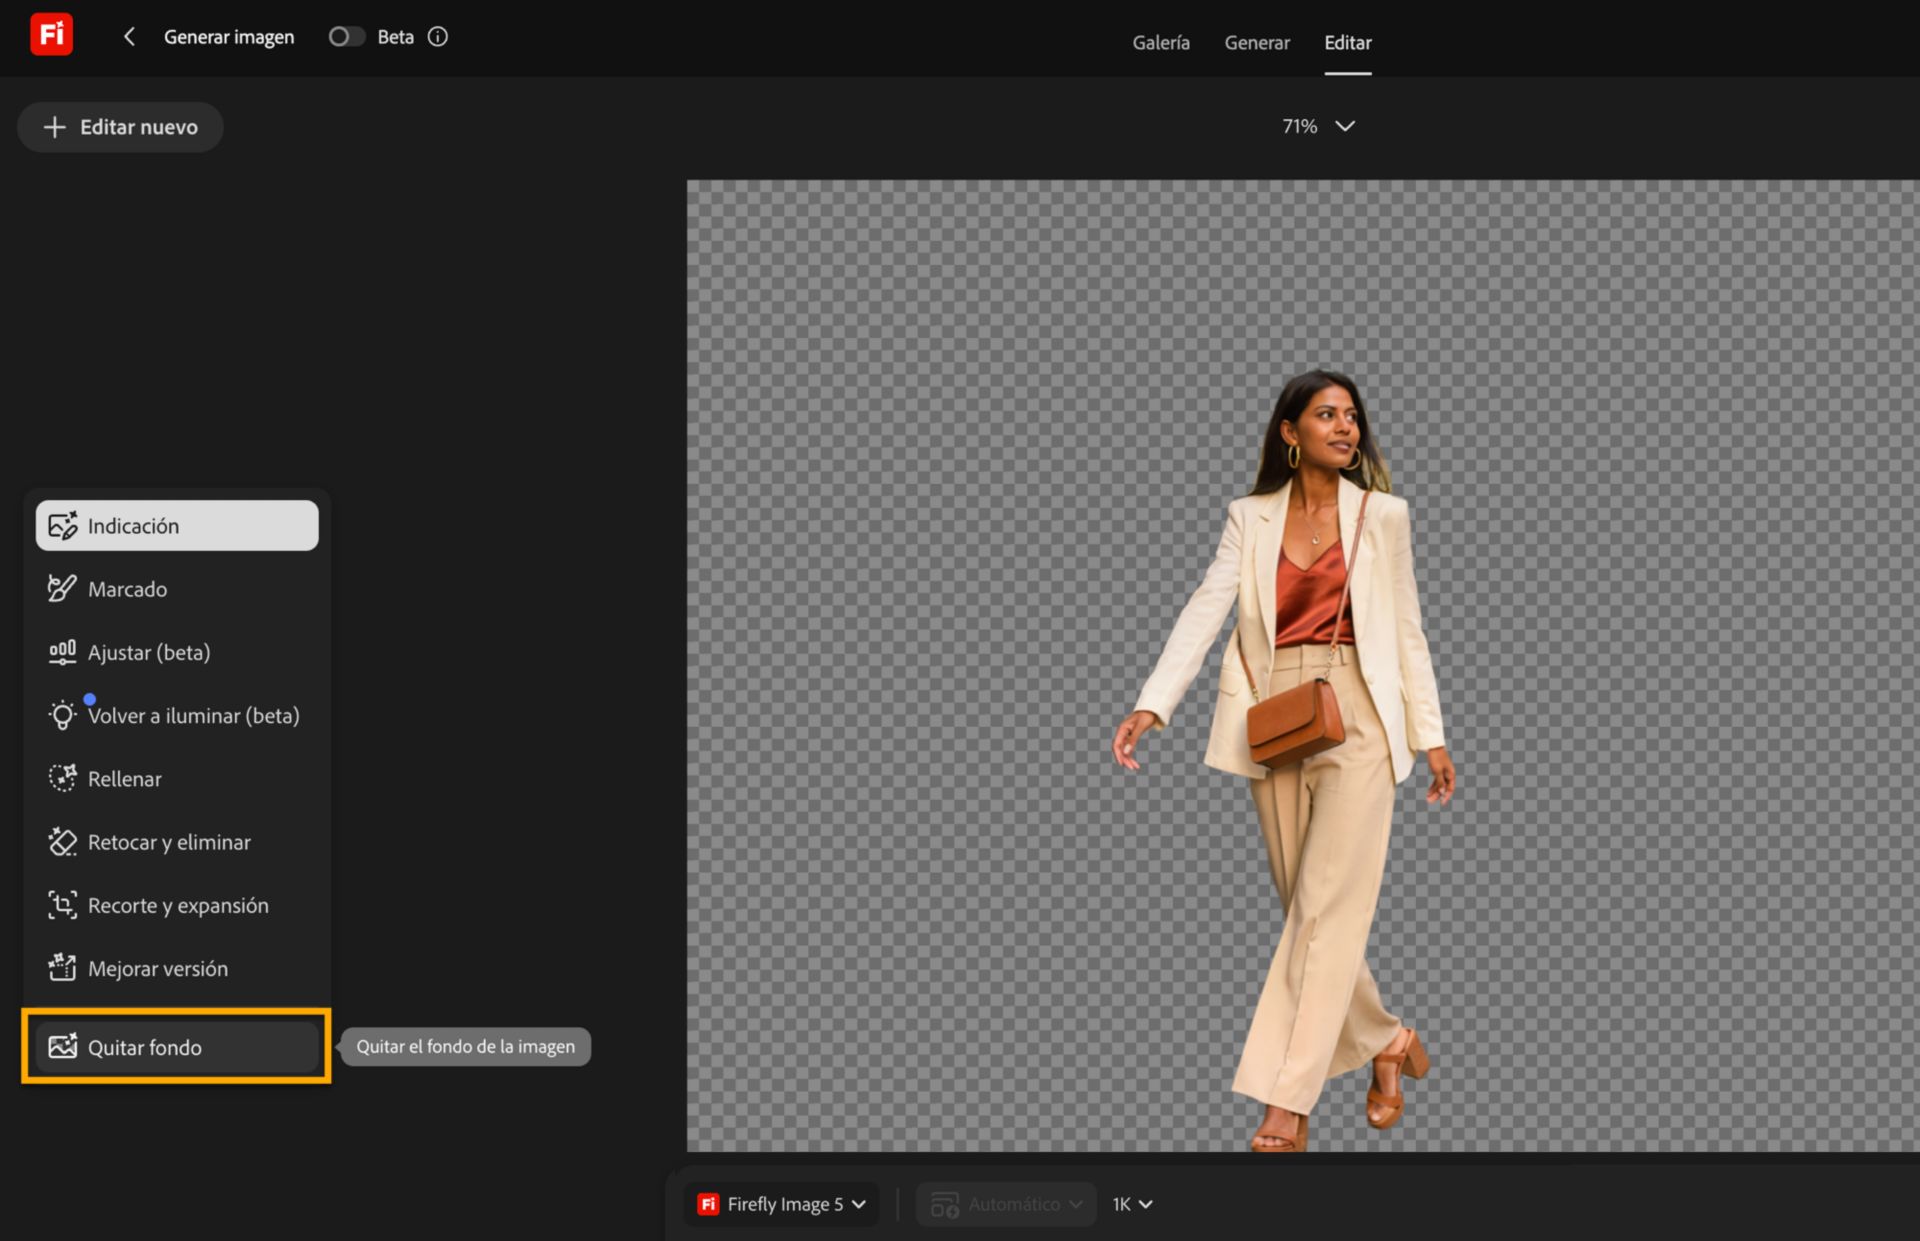1920x1241 pixels.
Task: Click the Mejorar versión upscale icon
Action: point(62,968)
